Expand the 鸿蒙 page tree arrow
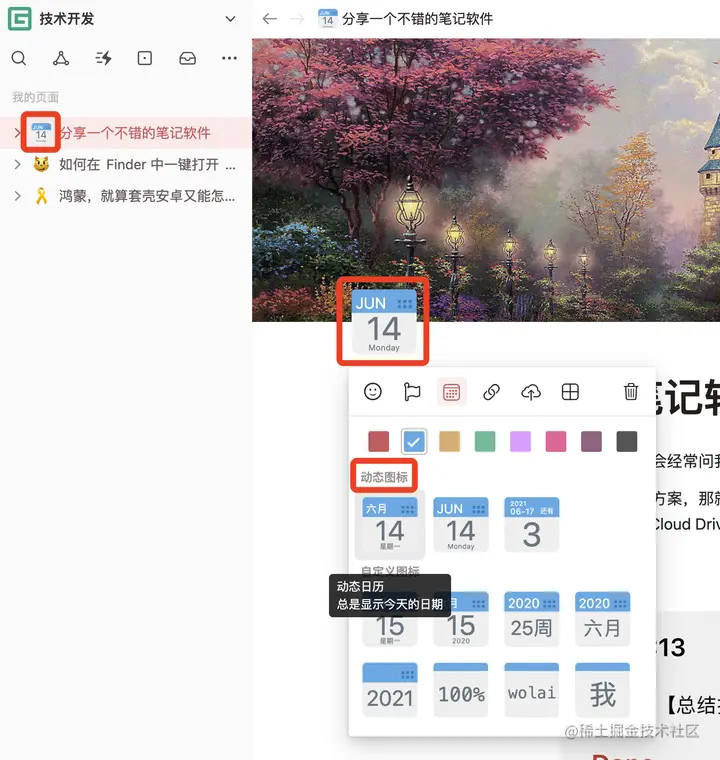Viewport: 720px width, 760px height. pyautogui.click(x=17, y=196)
